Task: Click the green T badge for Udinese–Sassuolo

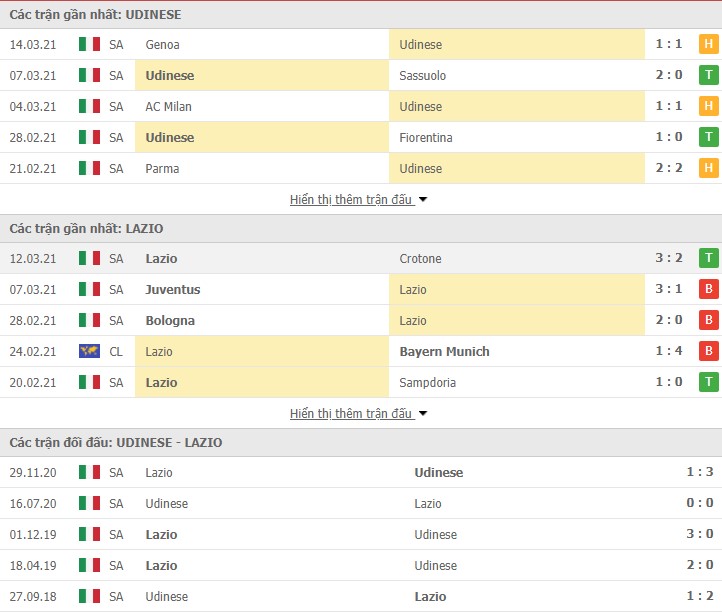Action: point(709,75)
